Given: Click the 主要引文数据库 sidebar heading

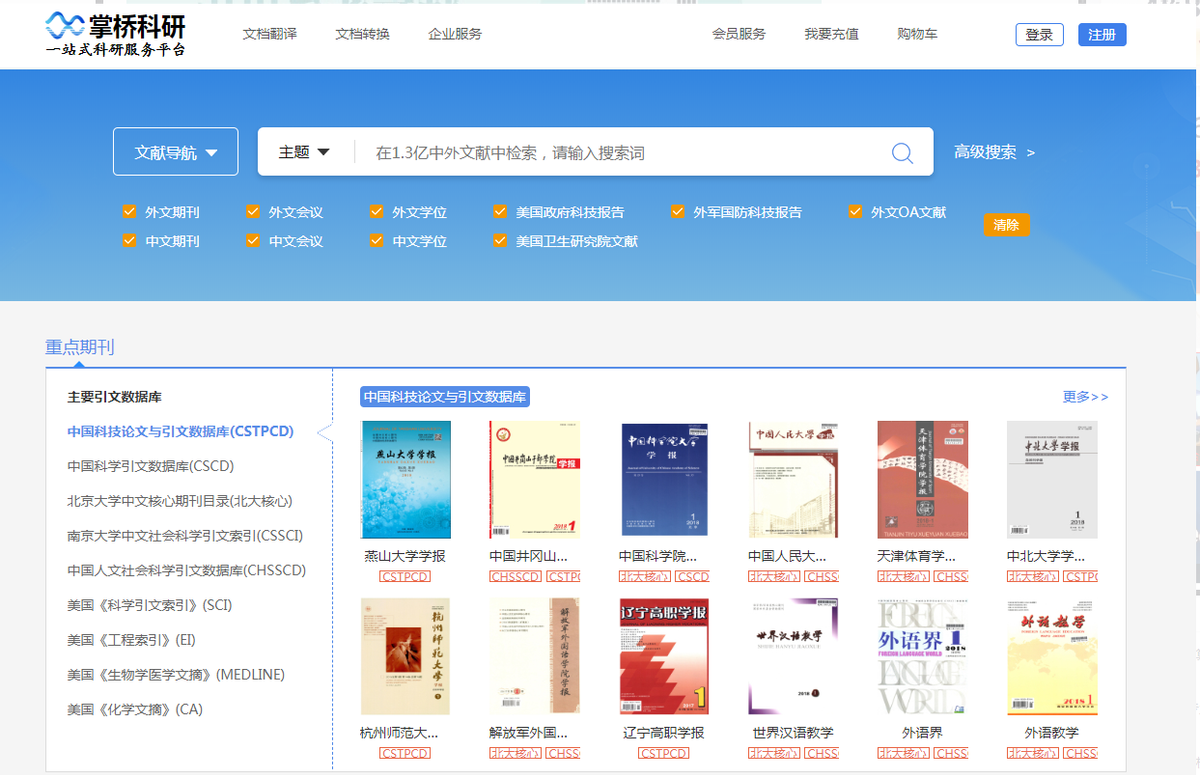Looking at the screenshot, I should pos(114,397).
